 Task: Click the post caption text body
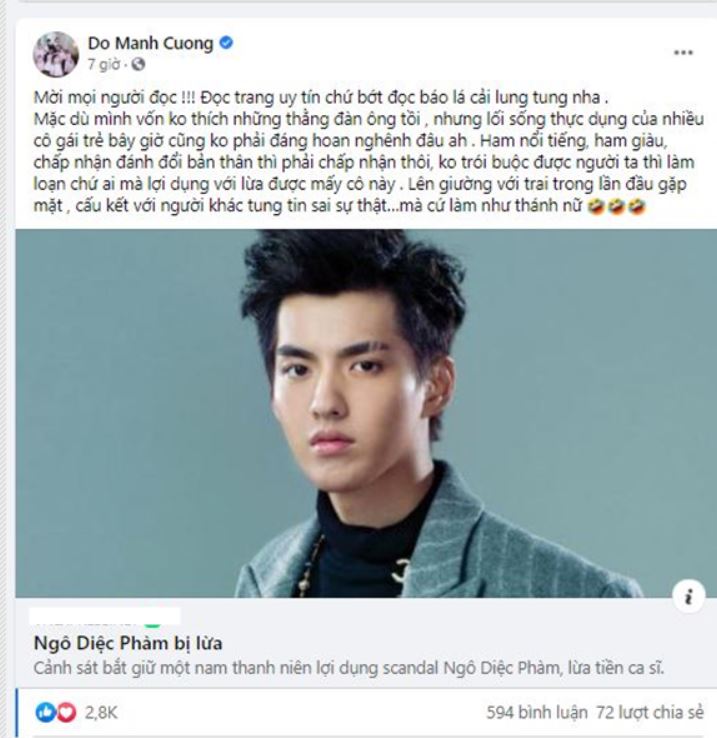[x=367, y=152]
